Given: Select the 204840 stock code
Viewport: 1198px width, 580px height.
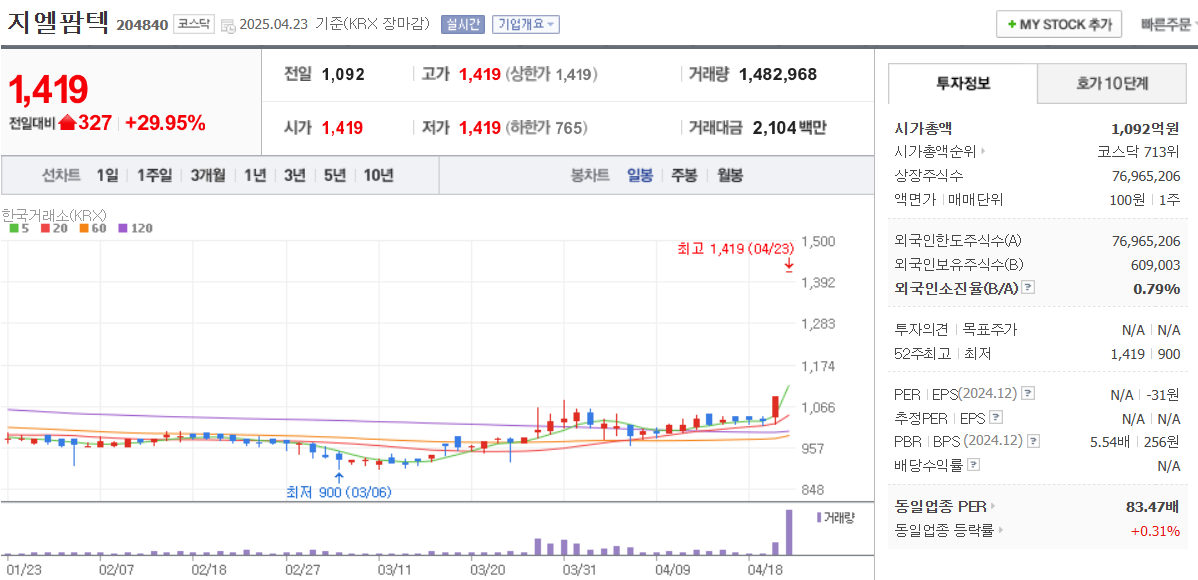Looking at the screenshot, I should click(x=142, y=25).
